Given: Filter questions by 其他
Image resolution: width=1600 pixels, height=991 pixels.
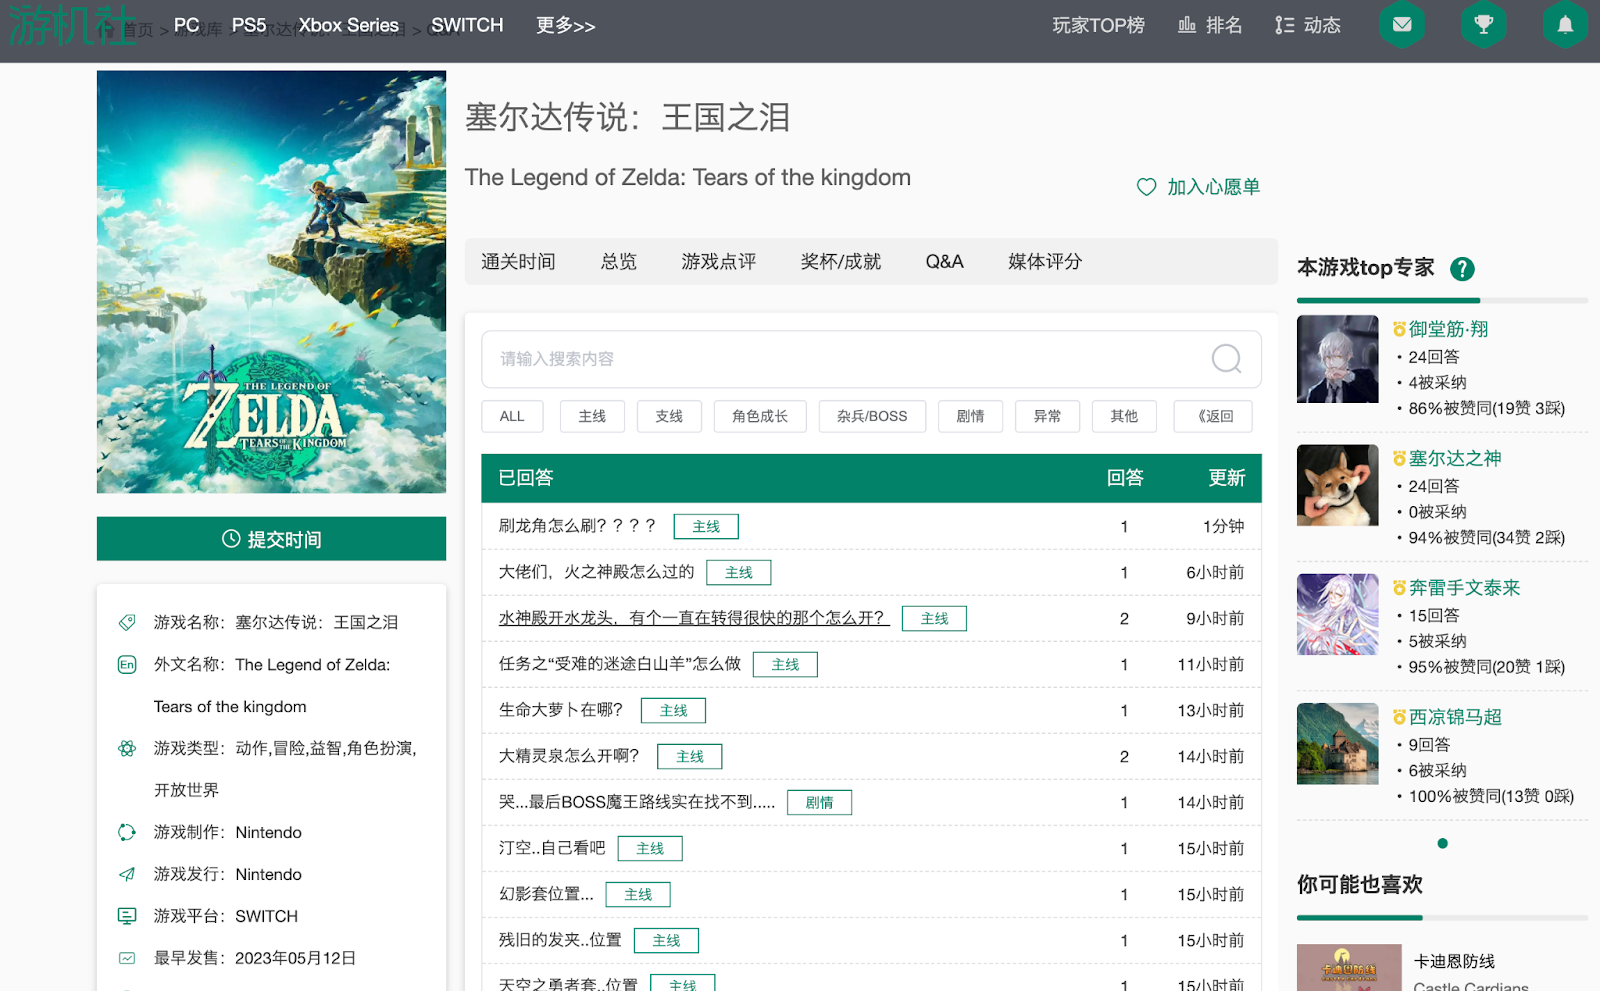Looking at the screenshot, I should click(x=1124, y=416).
